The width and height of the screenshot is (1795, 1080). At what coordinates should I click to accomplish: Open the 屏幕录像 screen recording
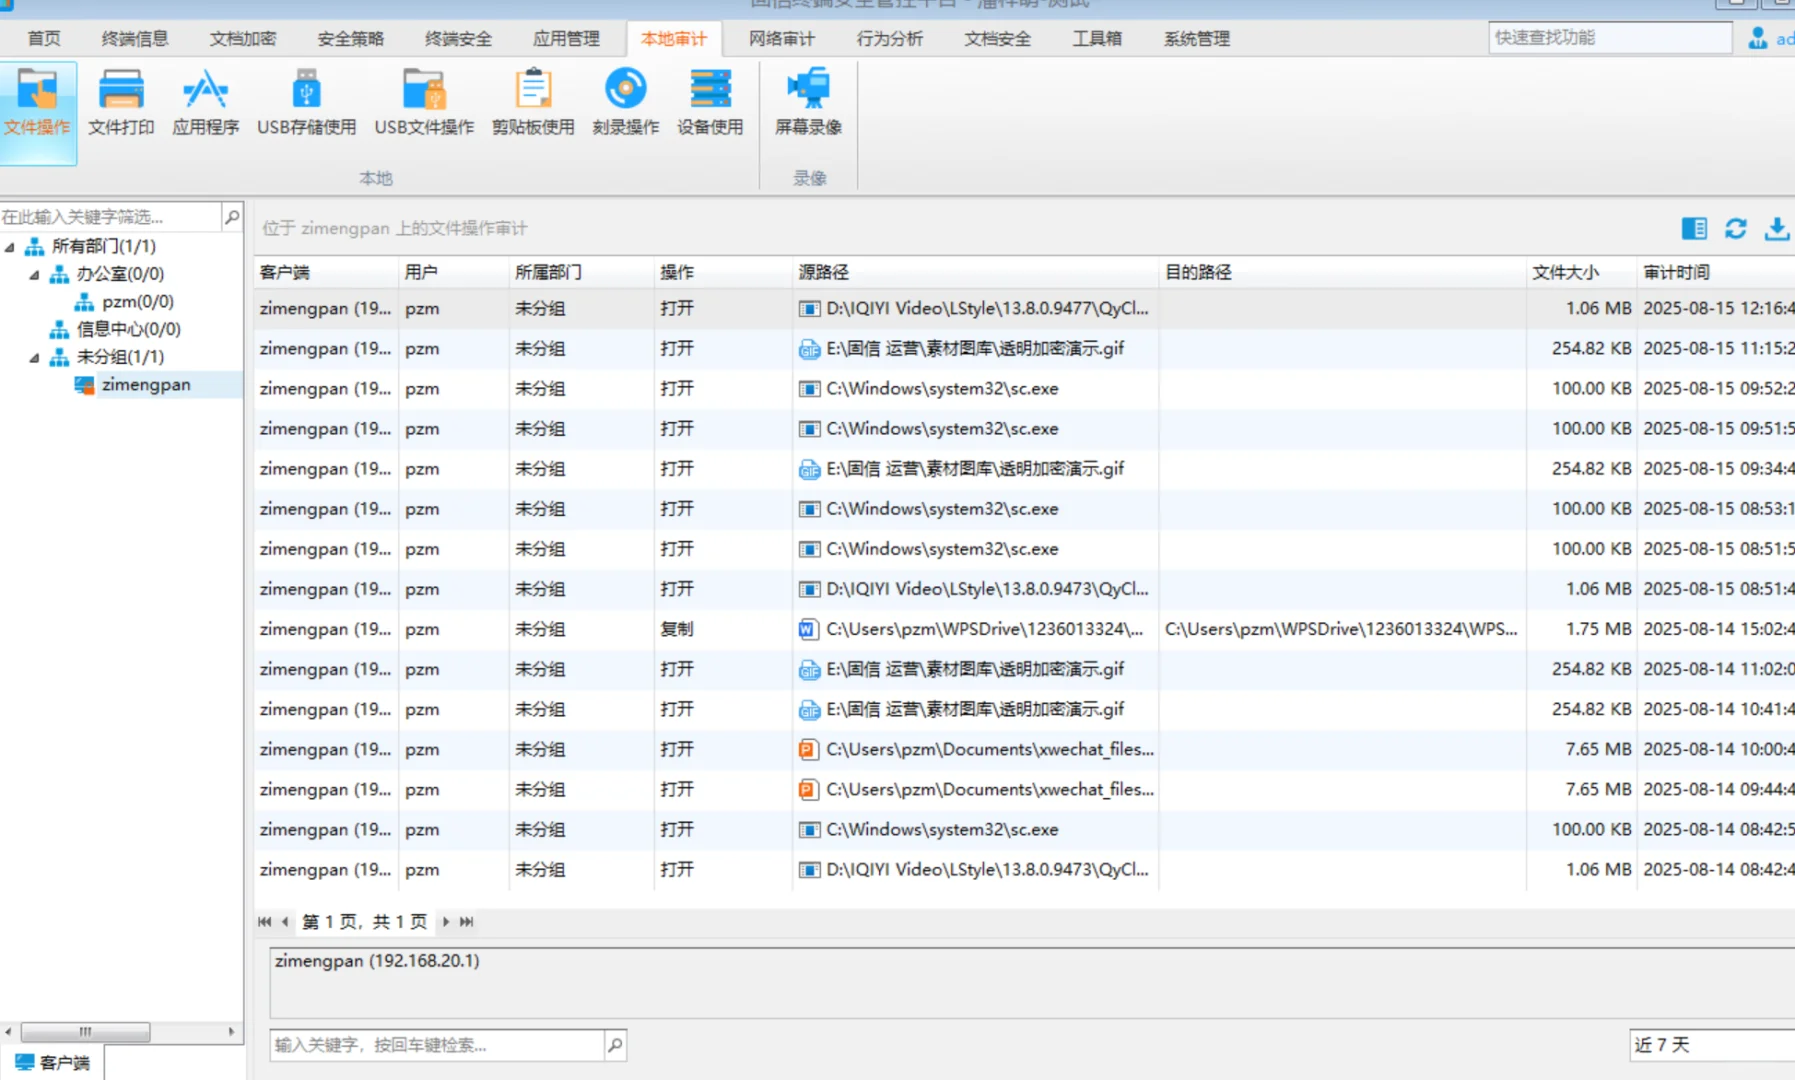point(808,103)
